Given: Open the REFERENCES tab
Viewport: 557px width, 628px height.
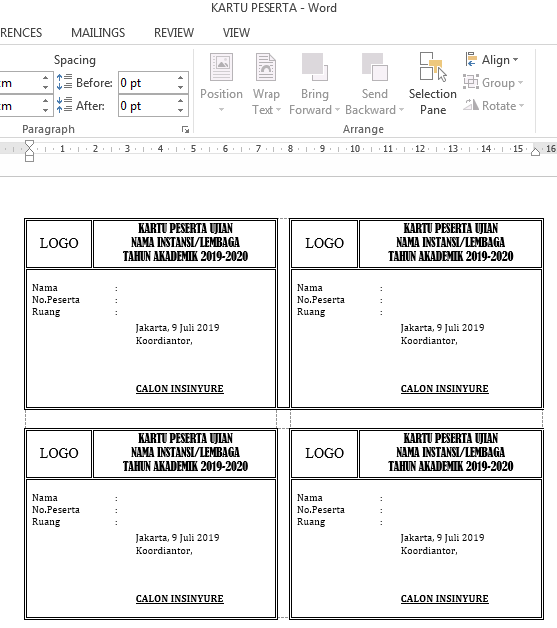Looking at the screenshot, I should (21, 32).
